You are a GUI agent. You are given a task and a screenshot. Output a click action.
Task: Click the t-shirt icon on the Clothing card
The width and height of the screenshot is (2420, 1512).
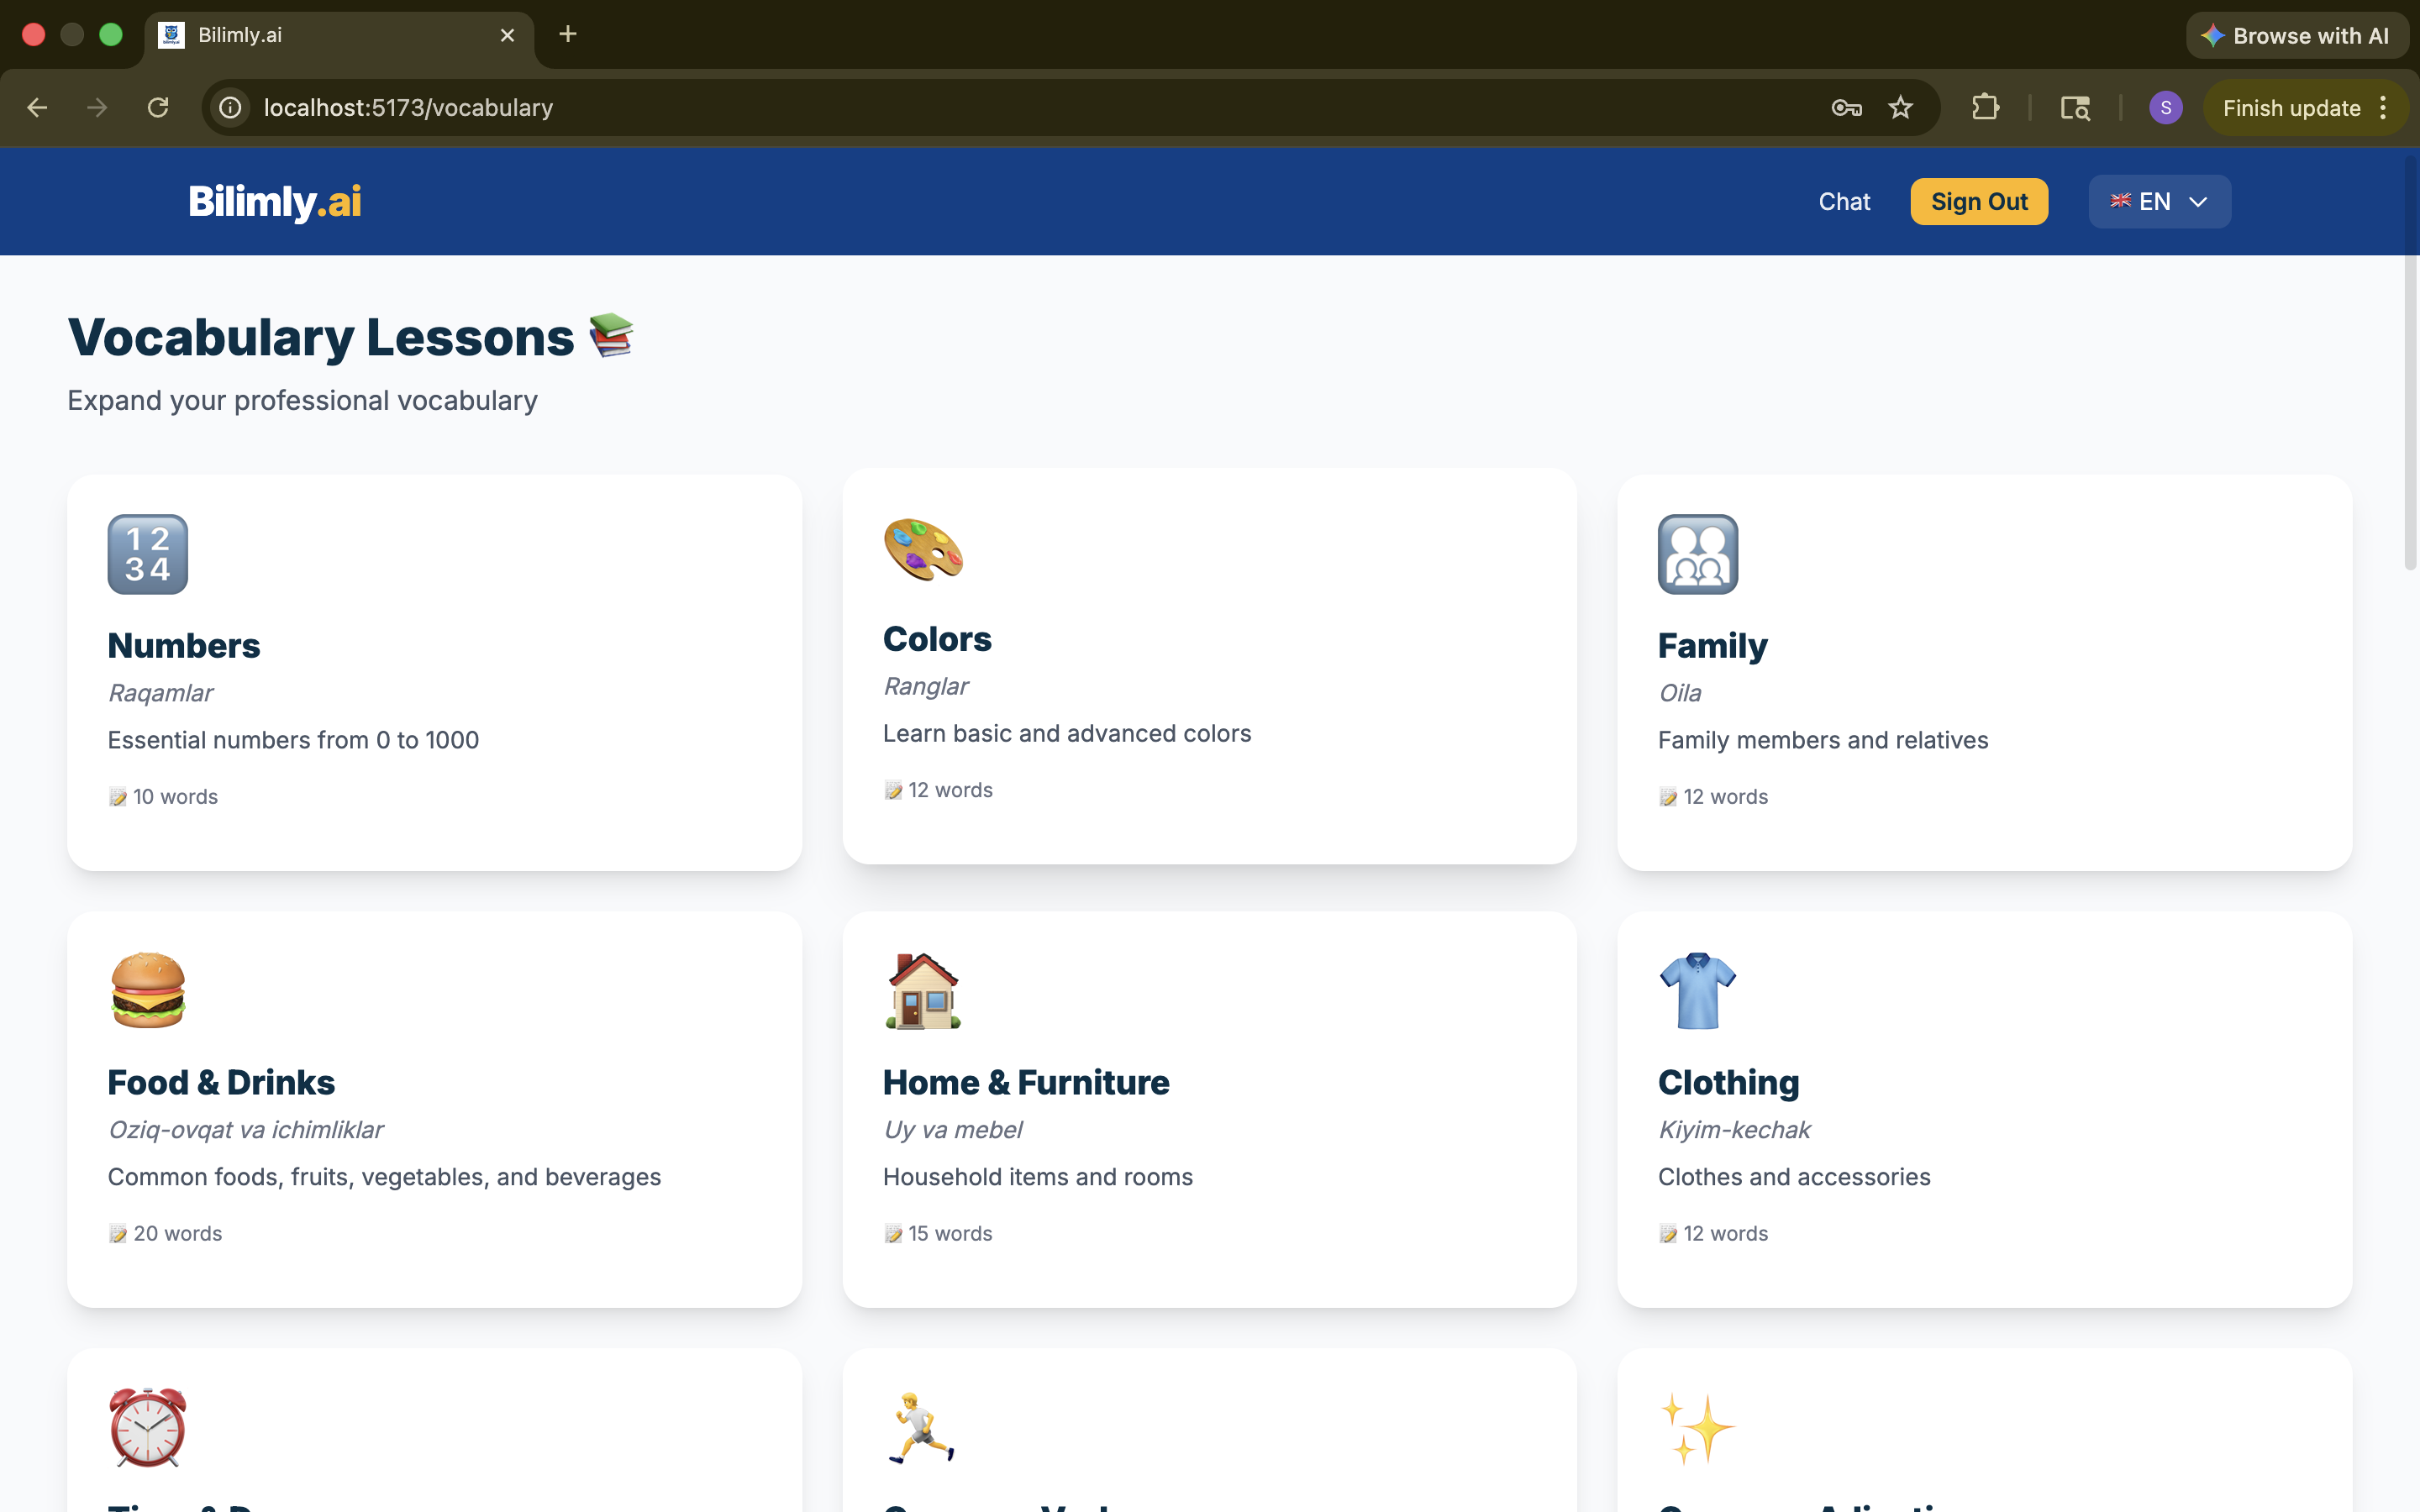point(1698,990)
